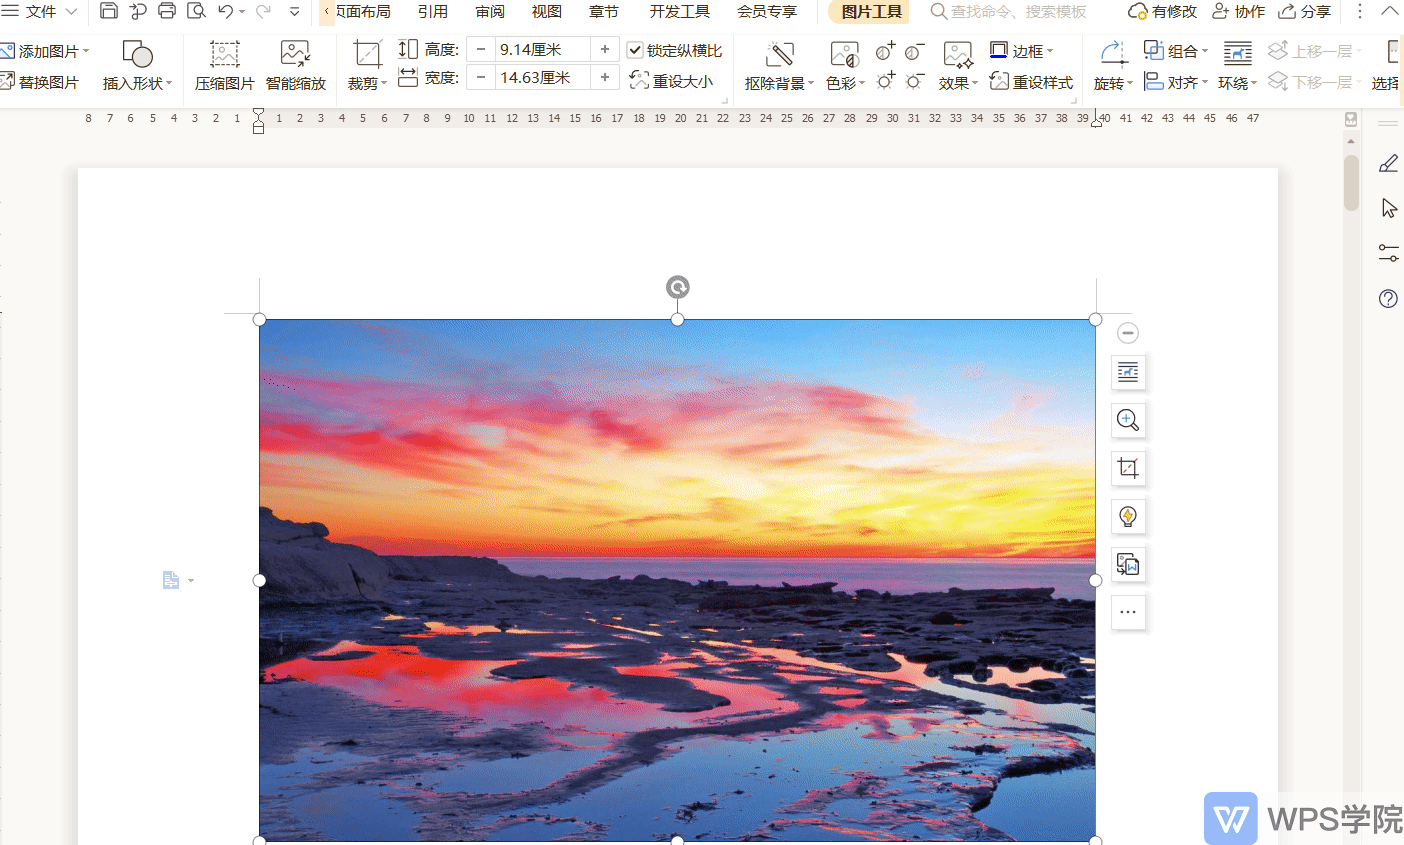Expand the Add Picture (添加图片) dropdown
Screen dimensions: 1404x845
point(86,51)
